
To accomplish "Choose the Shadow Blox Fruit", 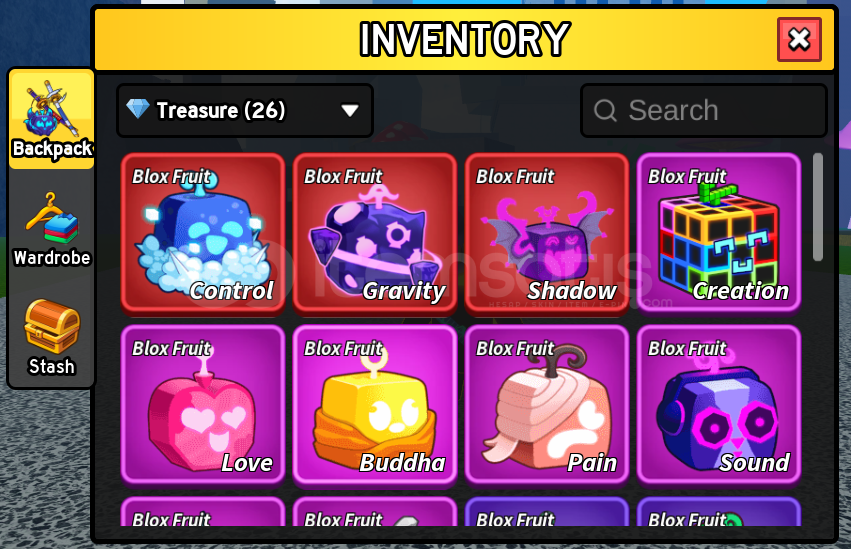I will (x=547, y=233).
